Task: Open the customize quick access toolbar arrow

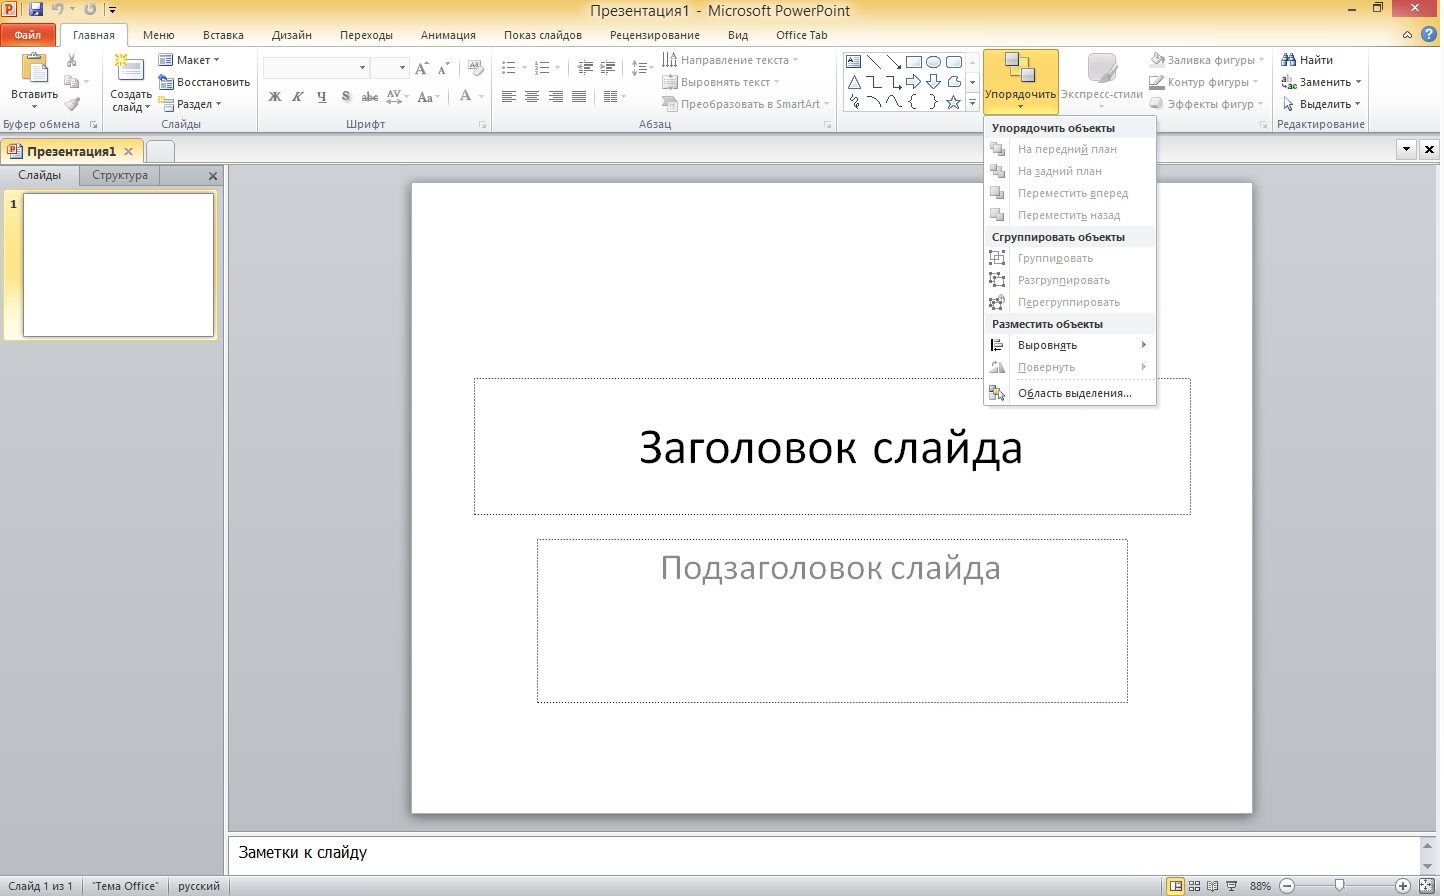Action: tap(112, 10)
